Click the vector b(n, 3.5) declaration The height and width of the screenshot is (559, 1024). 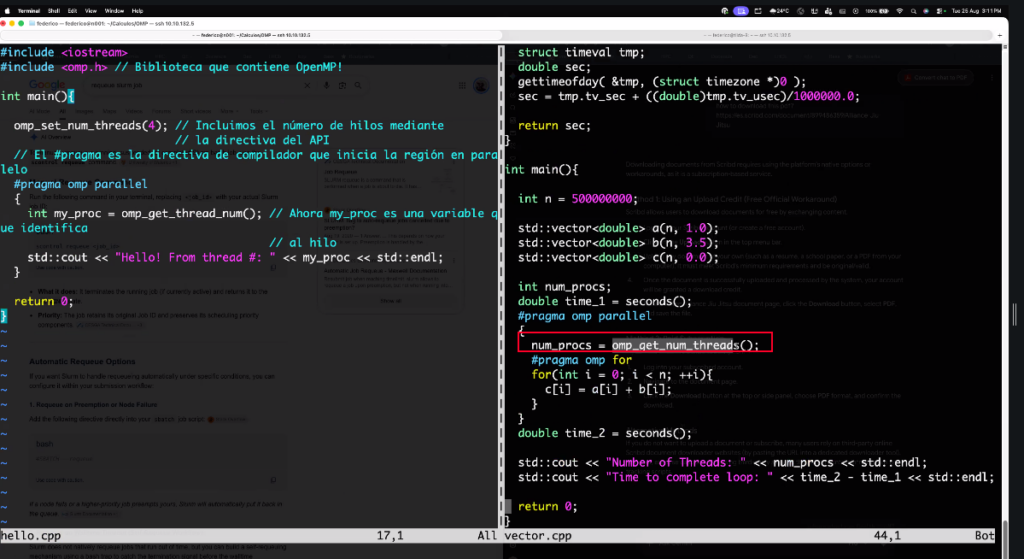[618, 242]
